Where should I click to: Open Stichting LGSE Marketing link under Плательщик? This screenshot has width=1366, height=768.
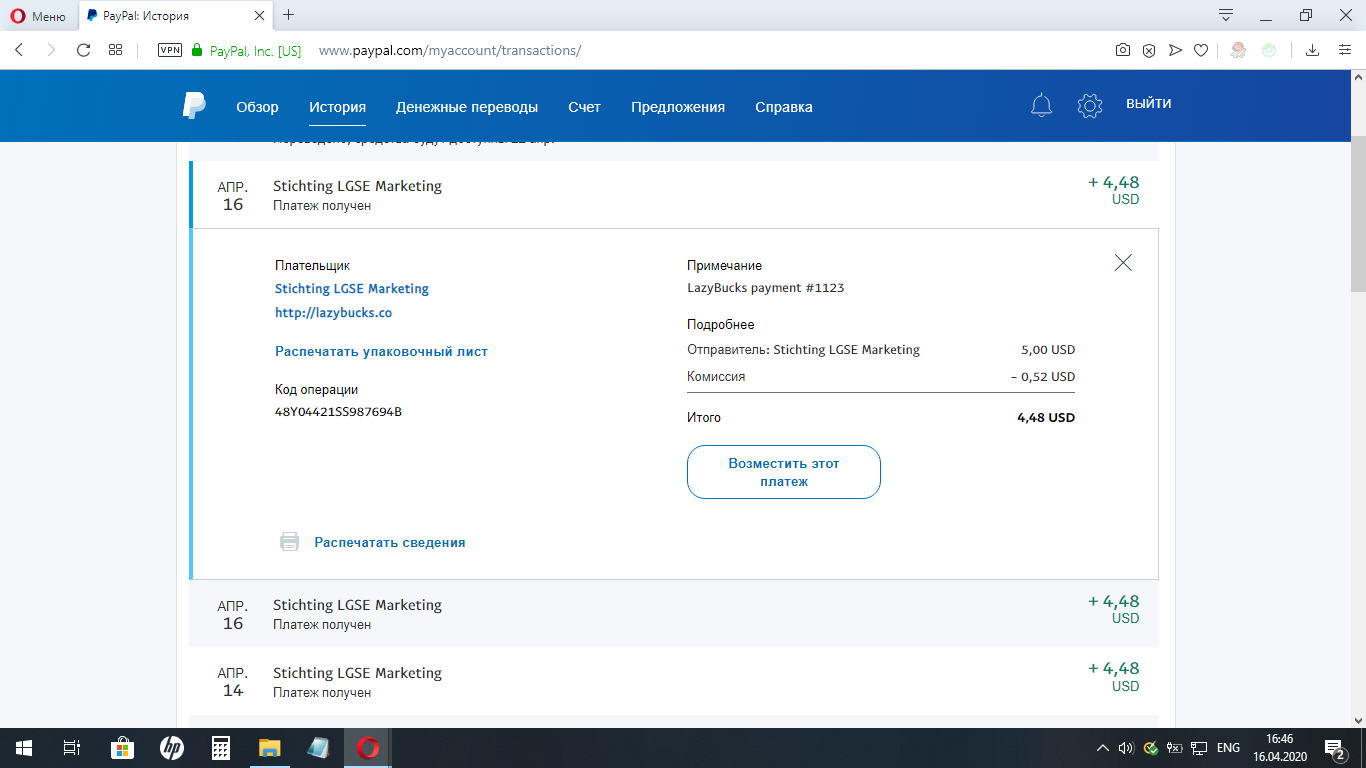pos(352,289)
